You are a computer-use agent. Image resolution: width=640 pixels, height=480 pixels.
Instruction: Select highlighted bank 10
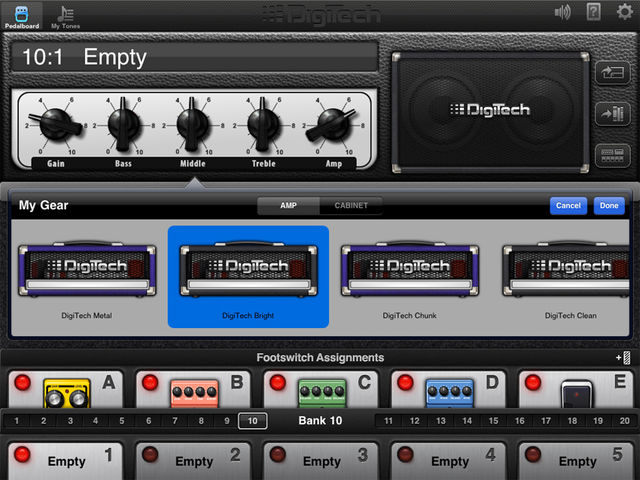click(253, 421)
